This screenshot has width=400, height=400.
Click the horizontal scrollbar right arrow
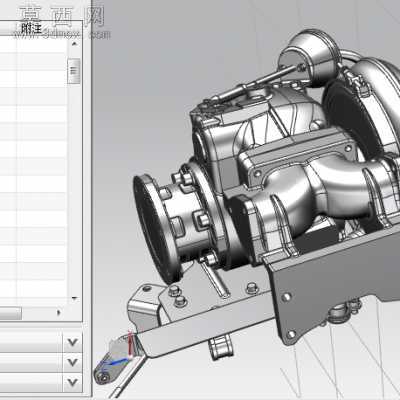pyautogui.click(x=59, y=313)
